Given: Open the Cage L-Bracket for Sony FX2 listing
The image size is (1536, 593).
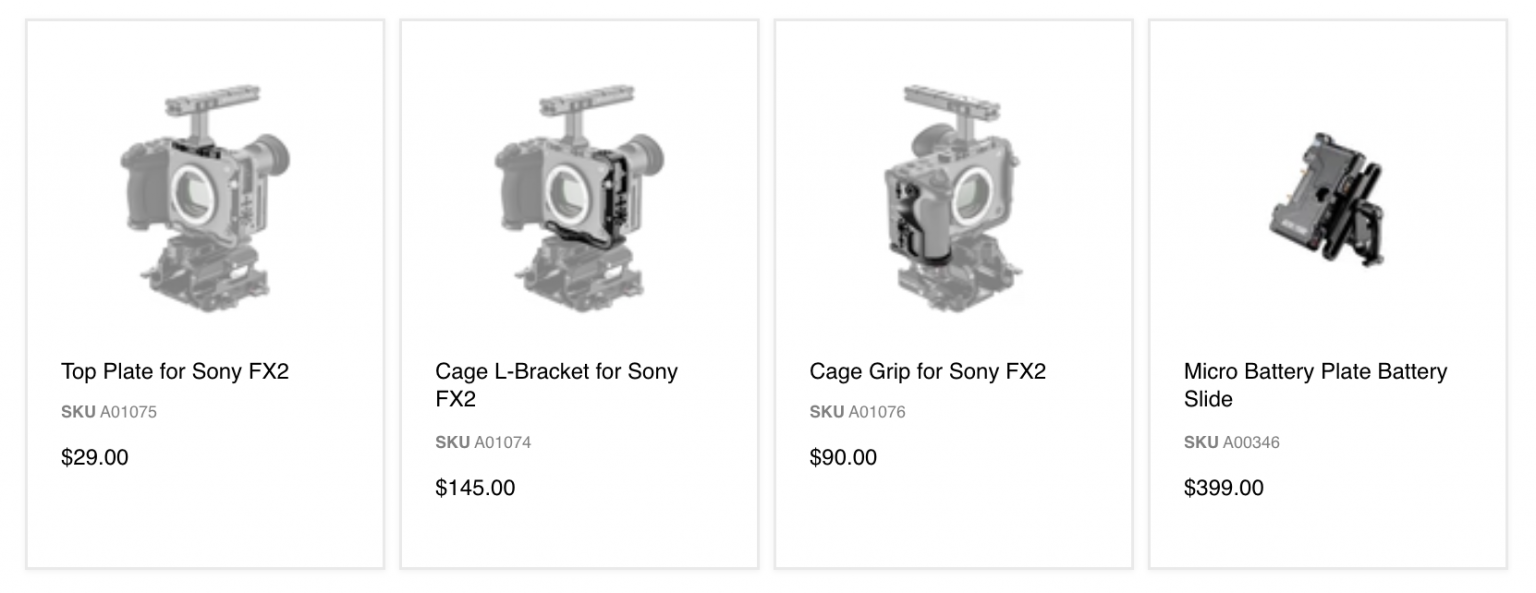Looking at the screenshot, I should point(555,384).
